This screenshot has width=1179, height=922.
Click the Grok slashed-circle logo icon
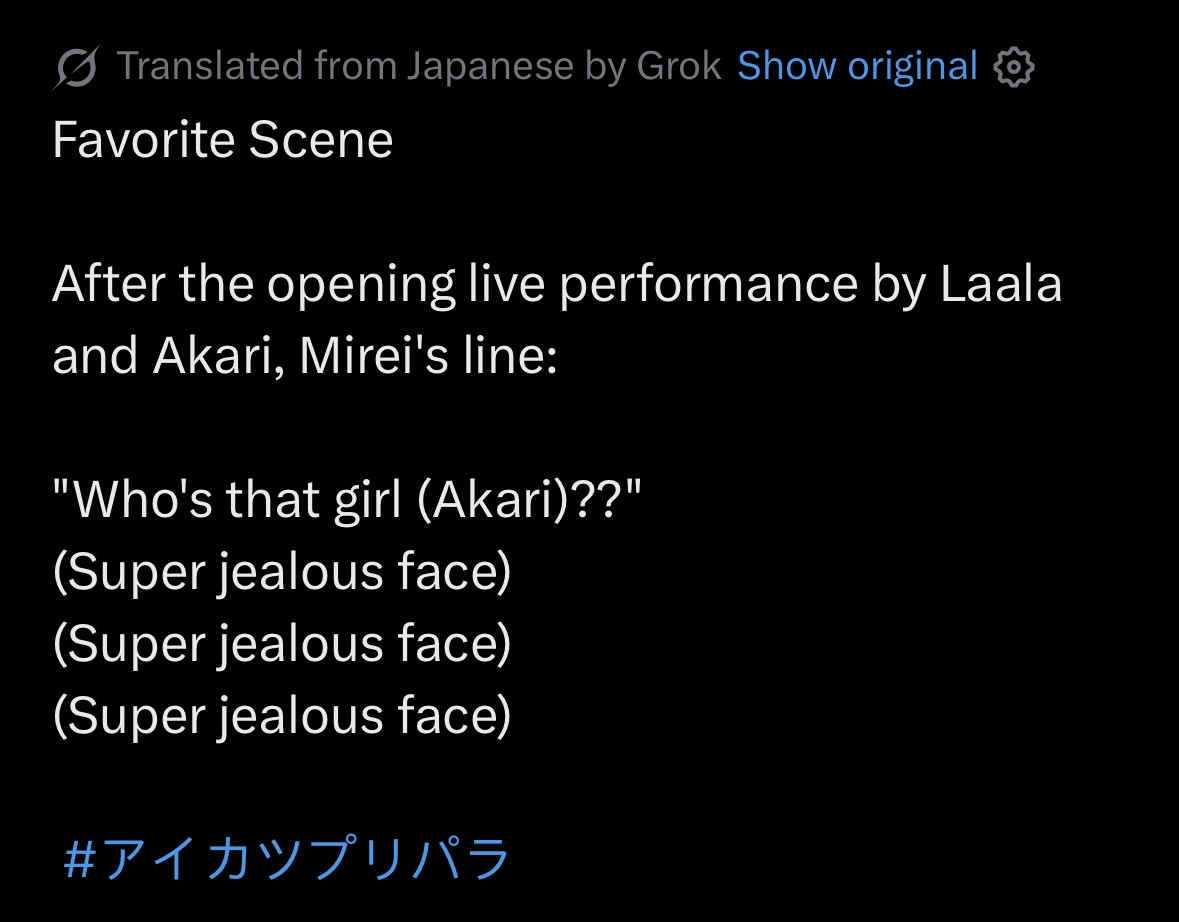[76, 68]
